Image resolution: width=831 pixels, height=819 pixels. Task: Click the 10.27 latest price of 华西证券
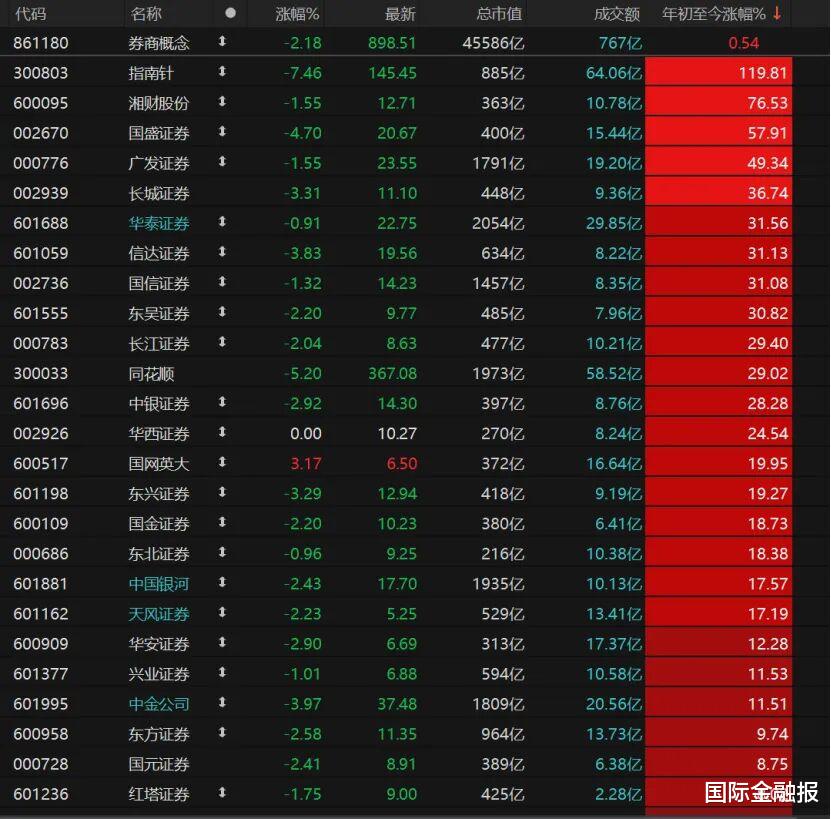(397, 434)
